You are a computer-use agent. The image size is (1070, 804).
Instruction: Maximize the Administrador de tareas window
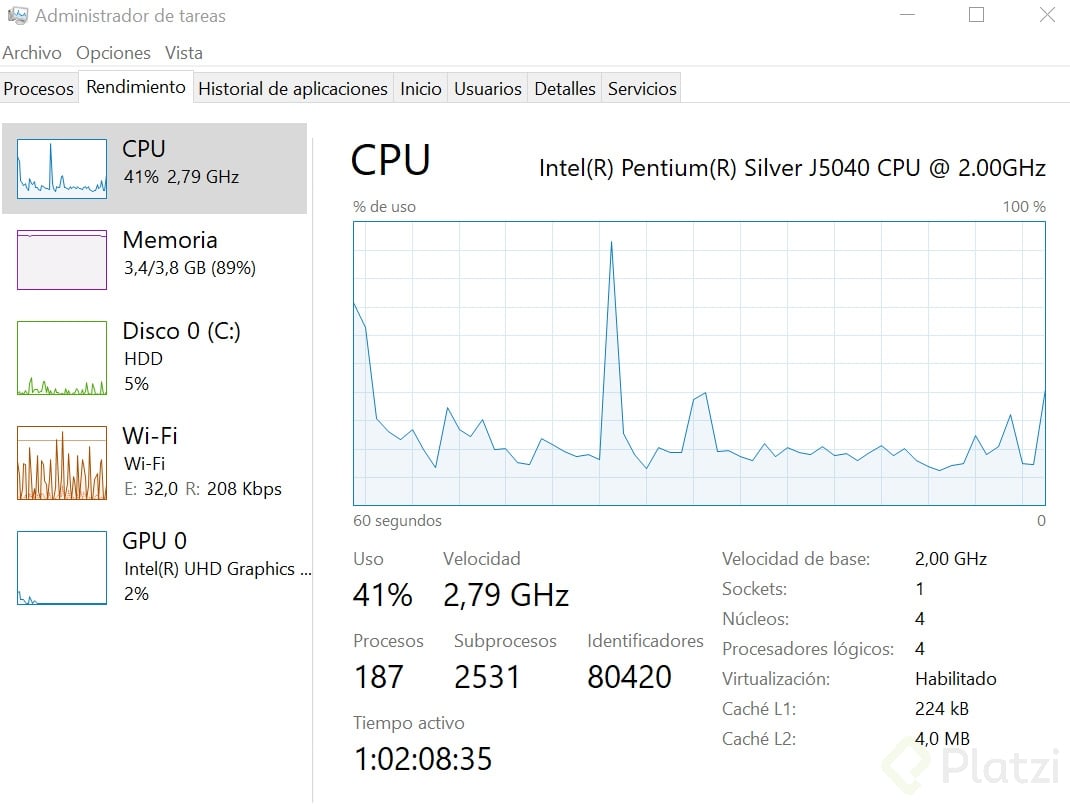point(977,15)
